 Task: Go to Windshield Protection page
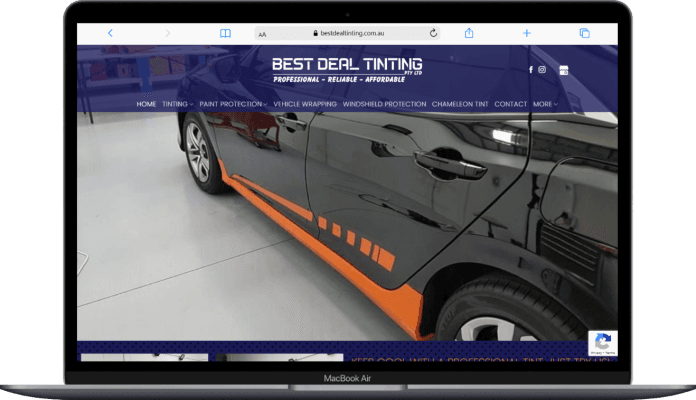[384, 104]
